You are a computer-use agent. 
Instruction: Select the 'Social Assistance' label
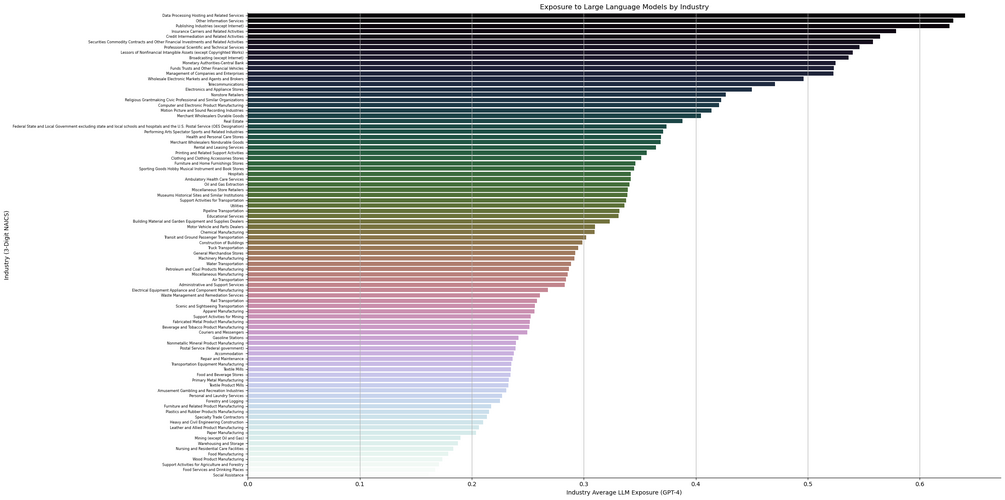[x=229, y=475]
